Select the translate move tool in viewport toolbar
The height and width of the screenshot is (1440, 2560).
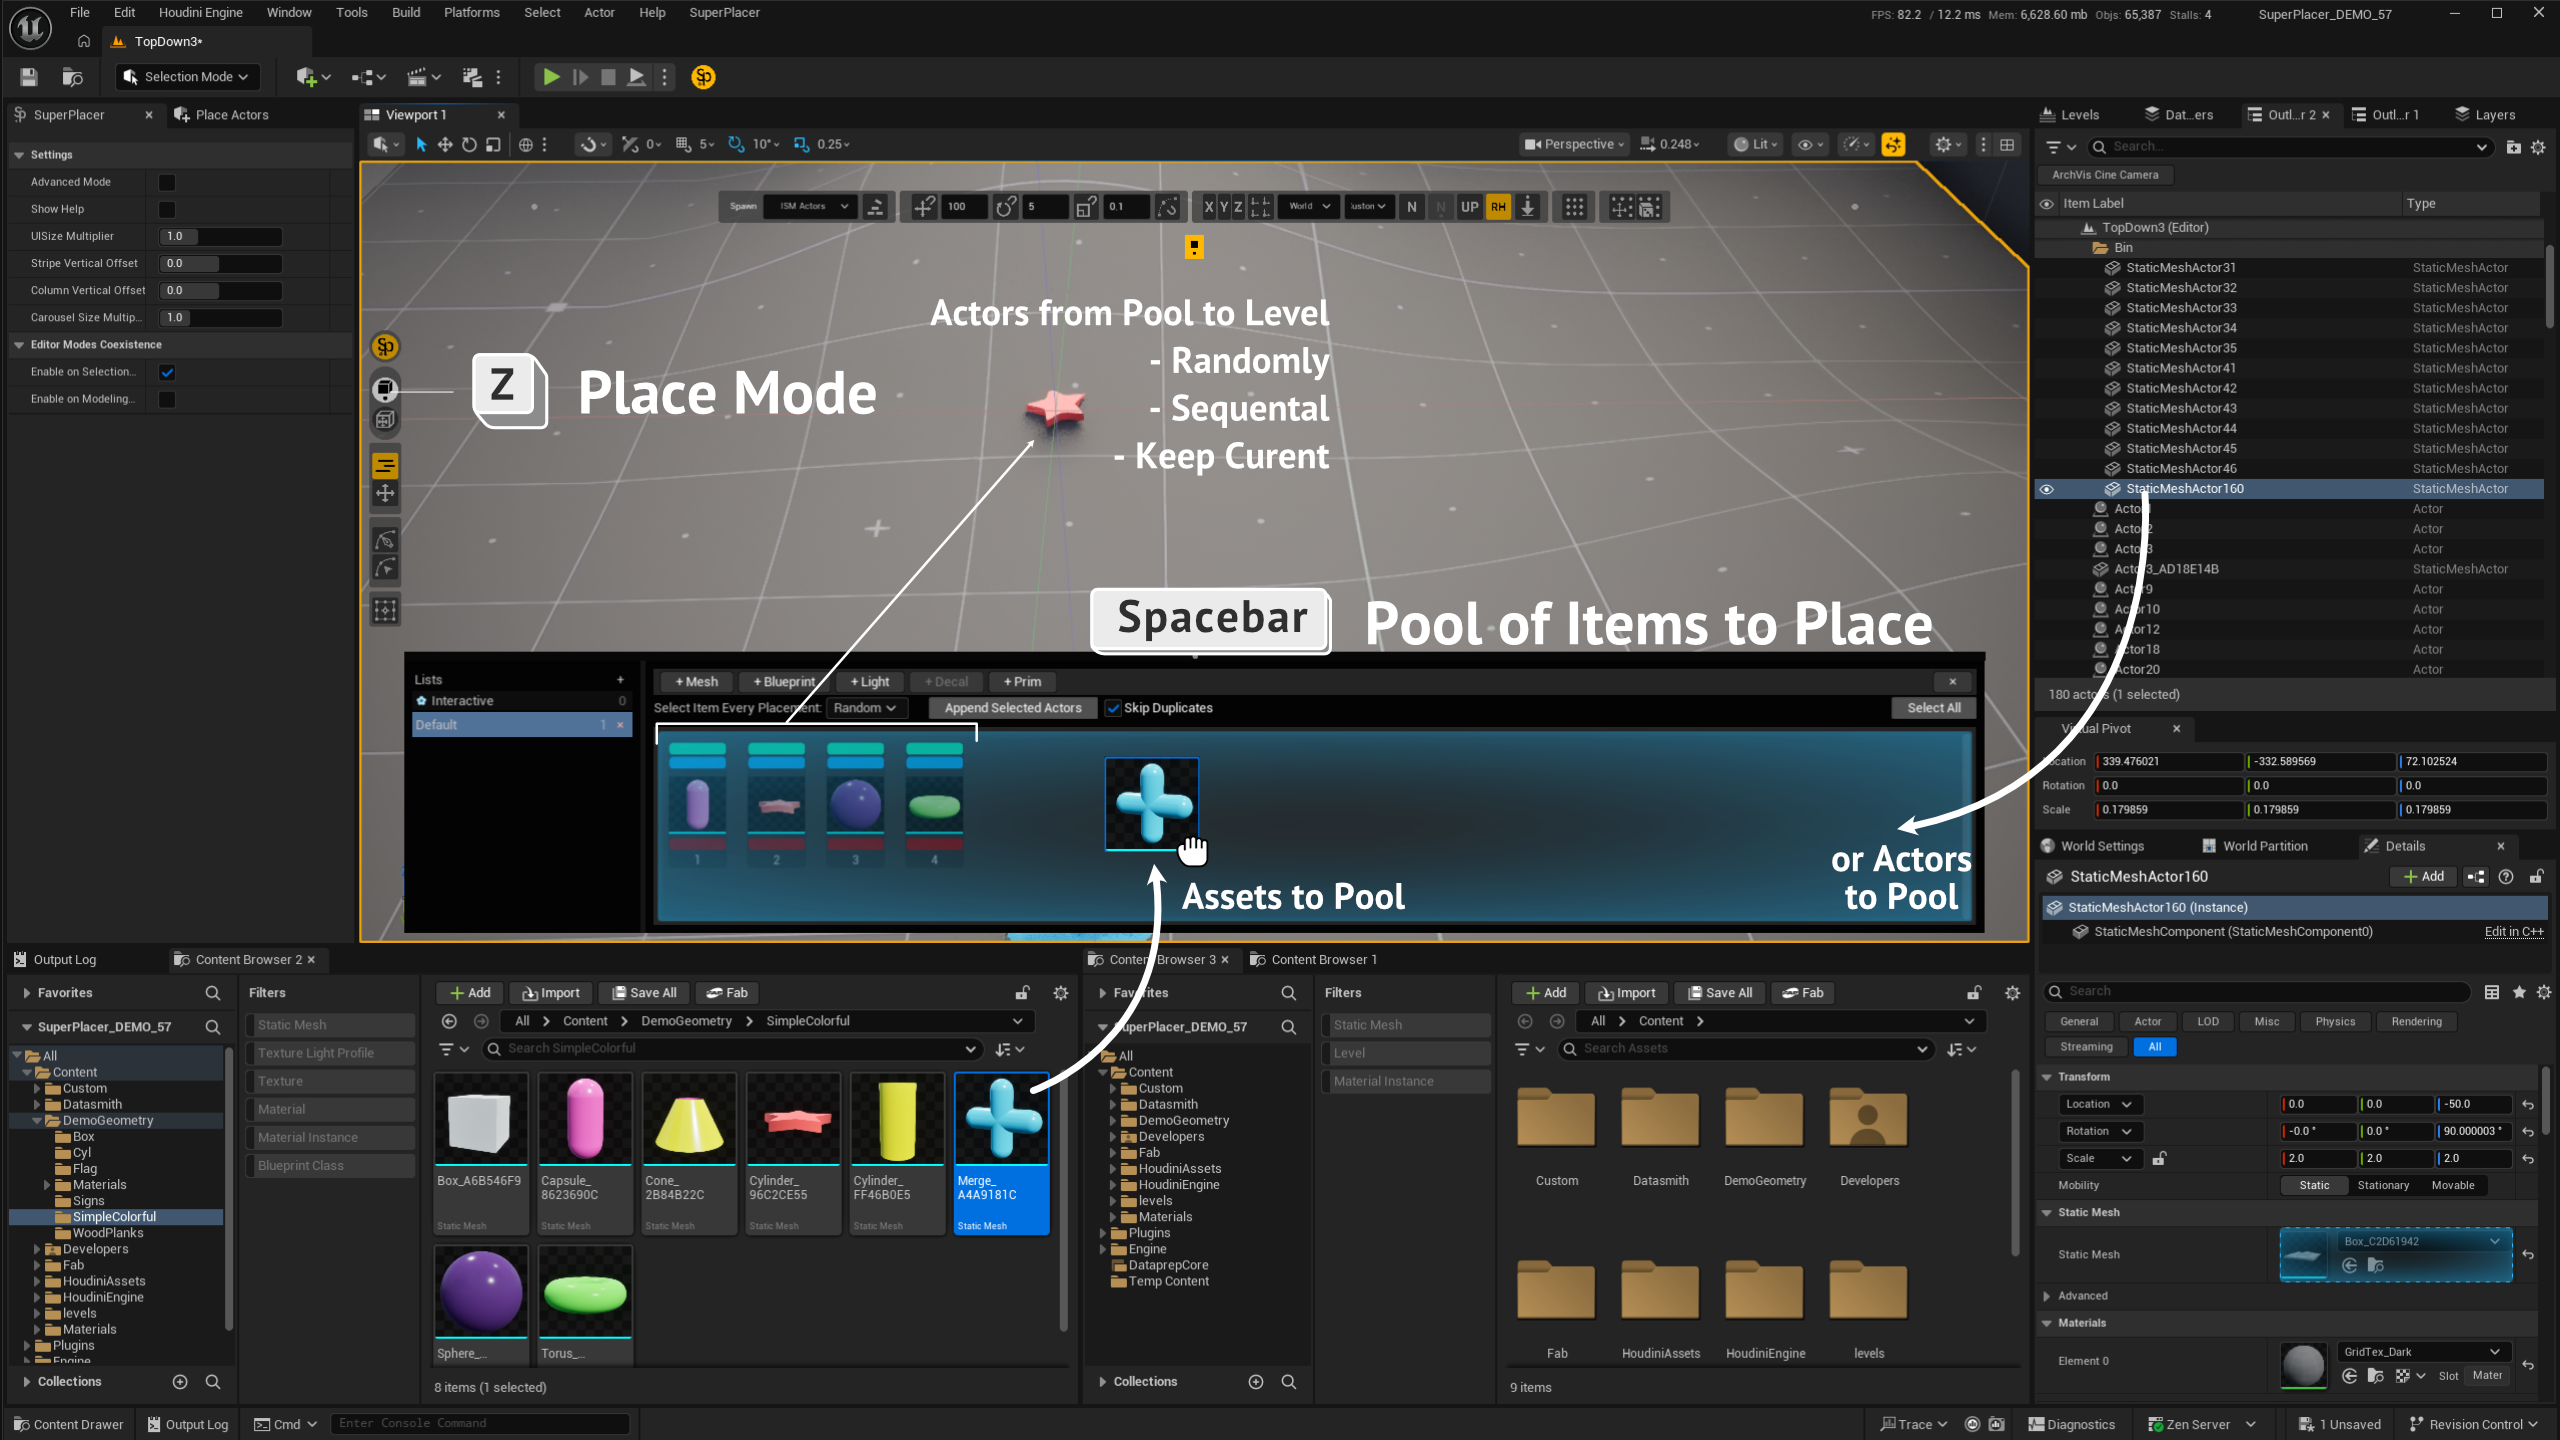tap(445, 145)
